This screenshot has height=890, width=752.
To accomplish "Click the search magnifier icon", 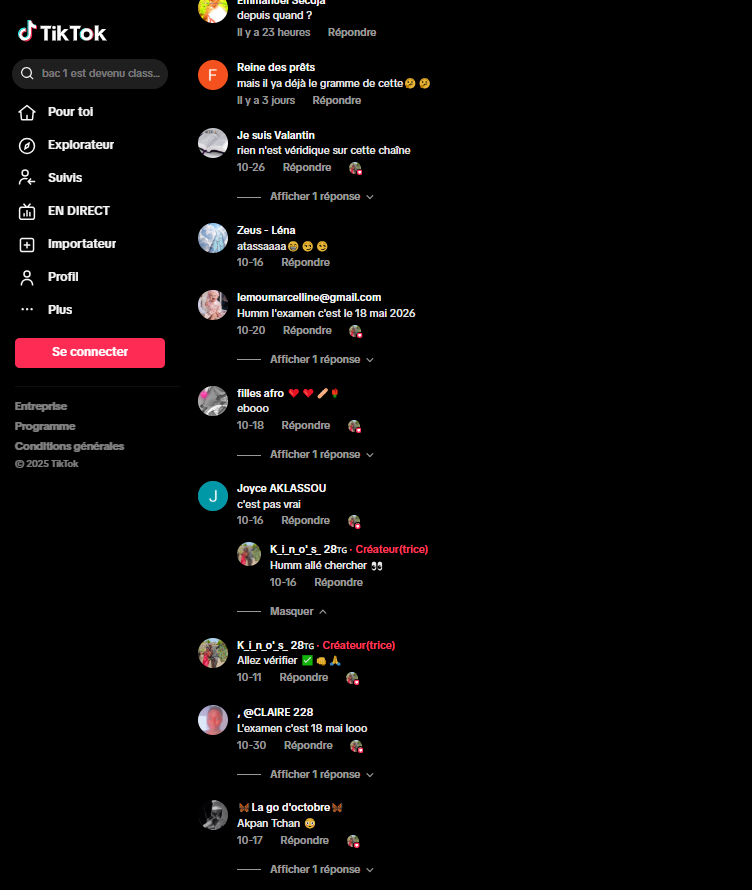I will [x=27, y=73].
